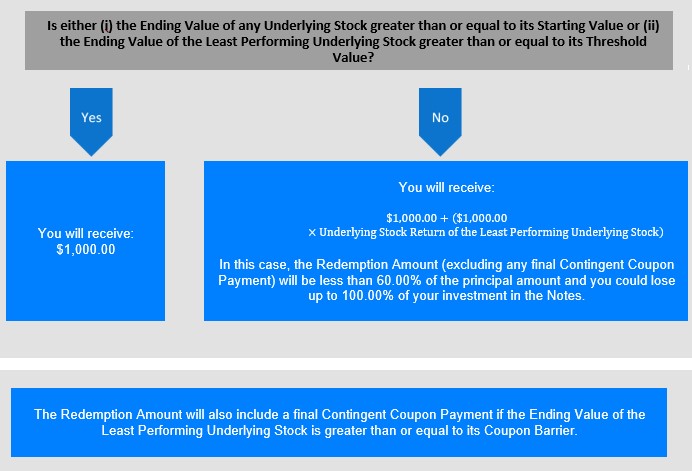Click the '100.00%' figure in the paragraph
This screenshot has width=692, height=471.
pos(368,295)
